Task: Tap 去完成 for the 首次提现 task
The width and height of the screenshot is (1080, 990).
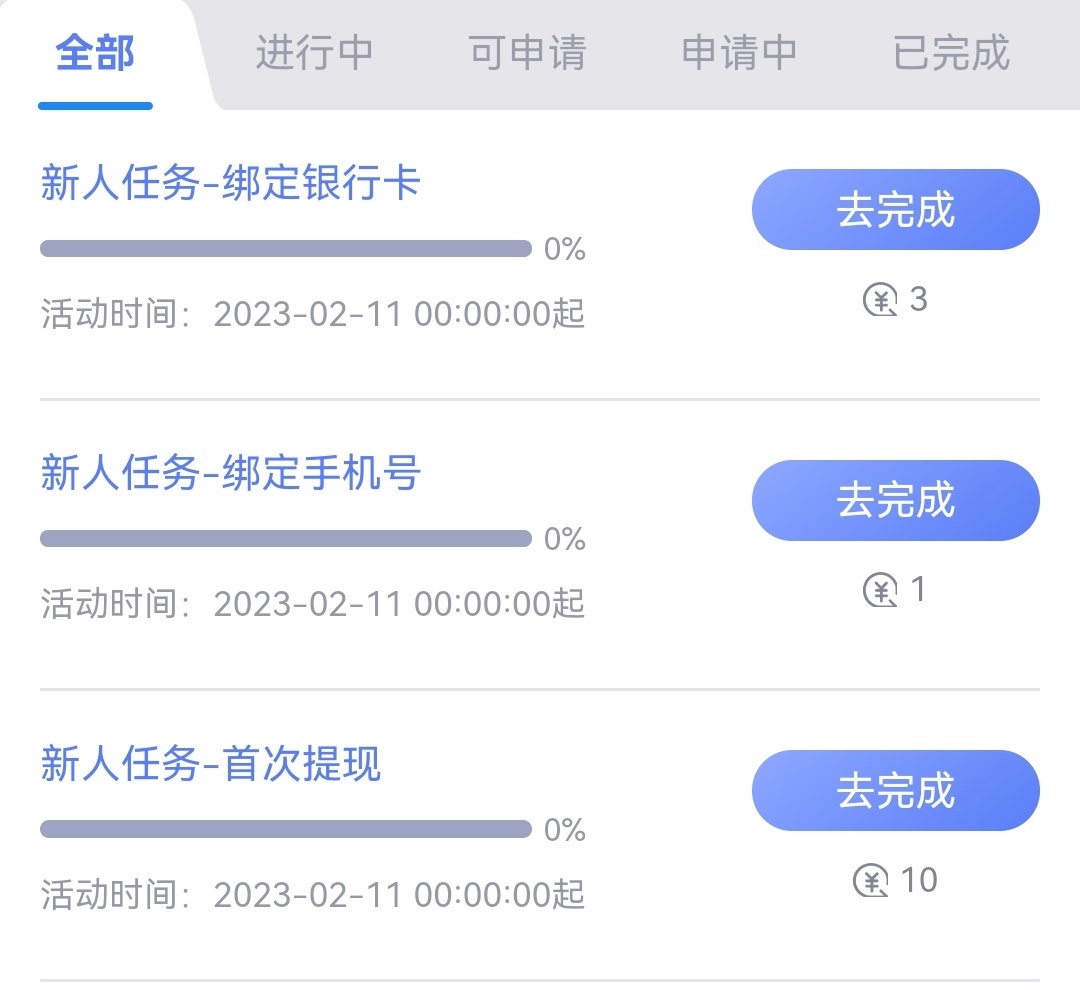Action: [x=895, y=790]
